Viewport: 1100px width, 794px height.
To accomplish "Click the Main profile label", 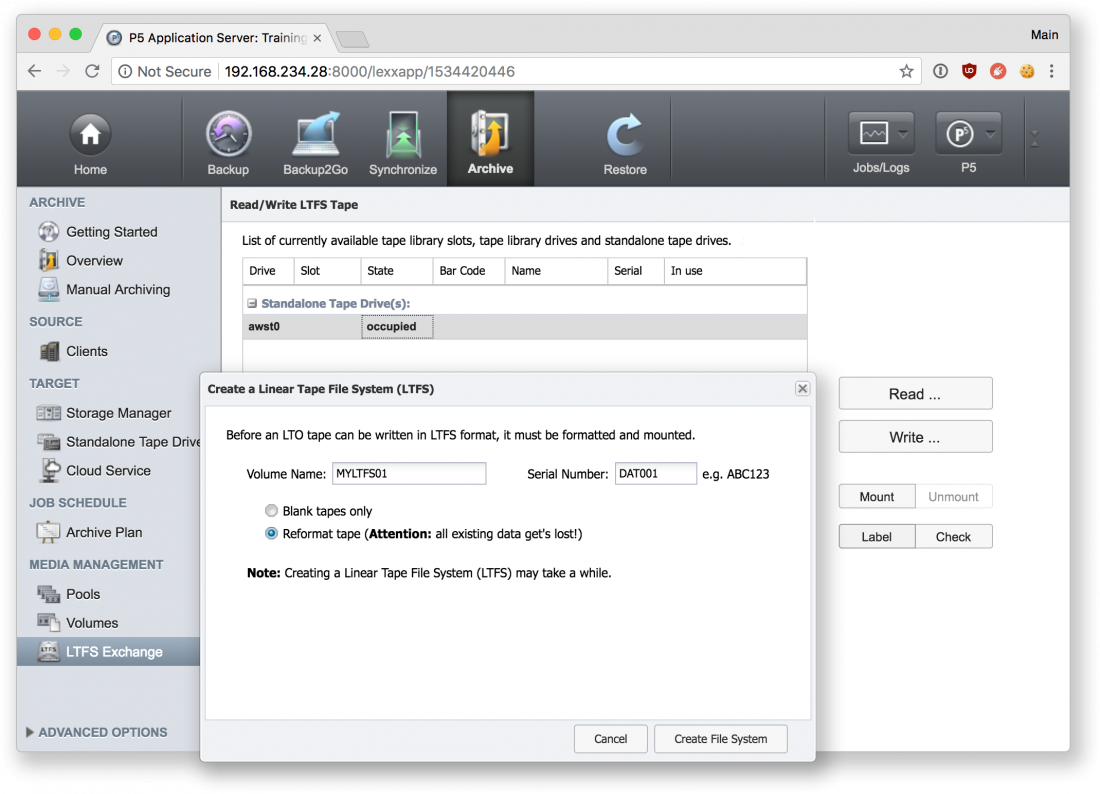I will pos(1044,34).
